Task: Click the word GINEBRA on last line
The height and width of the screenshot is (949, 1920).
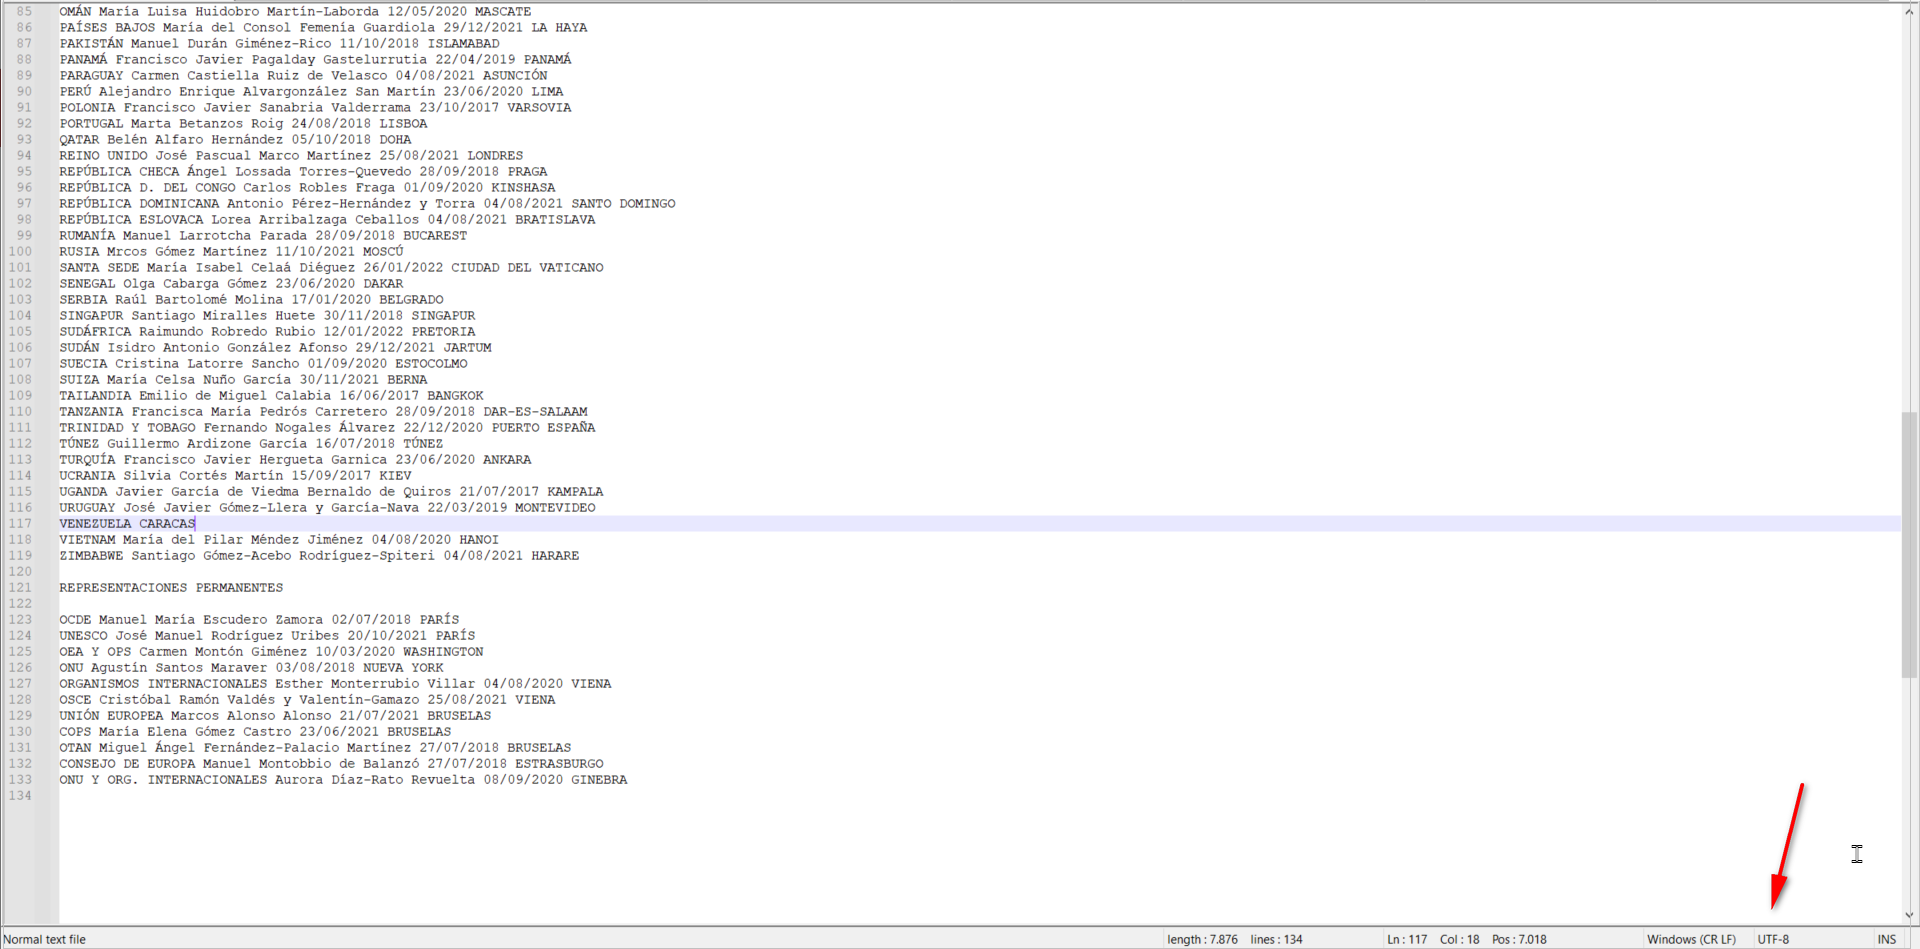Action: (x=599, y=779)
